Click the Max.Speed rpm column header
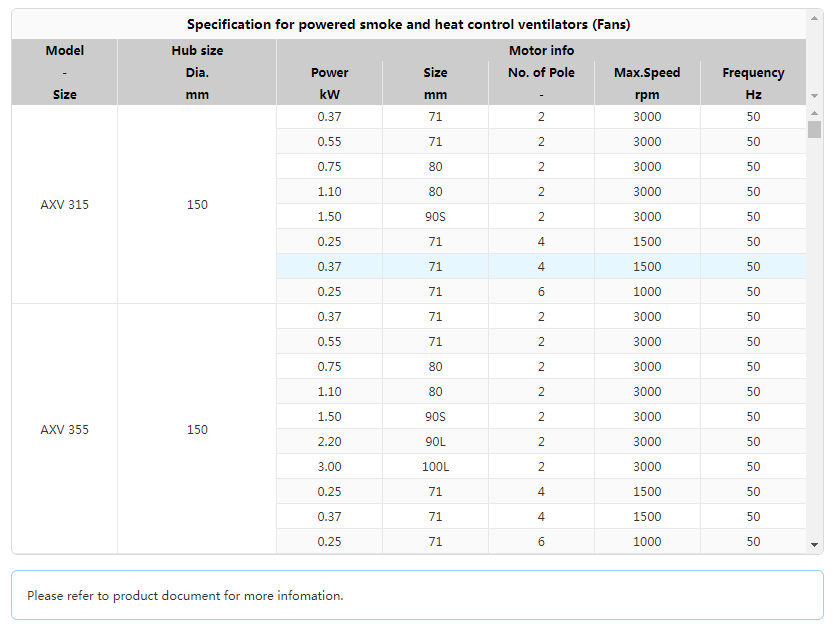The width and height of the screenshot is (834, 631). coord(647,83)
